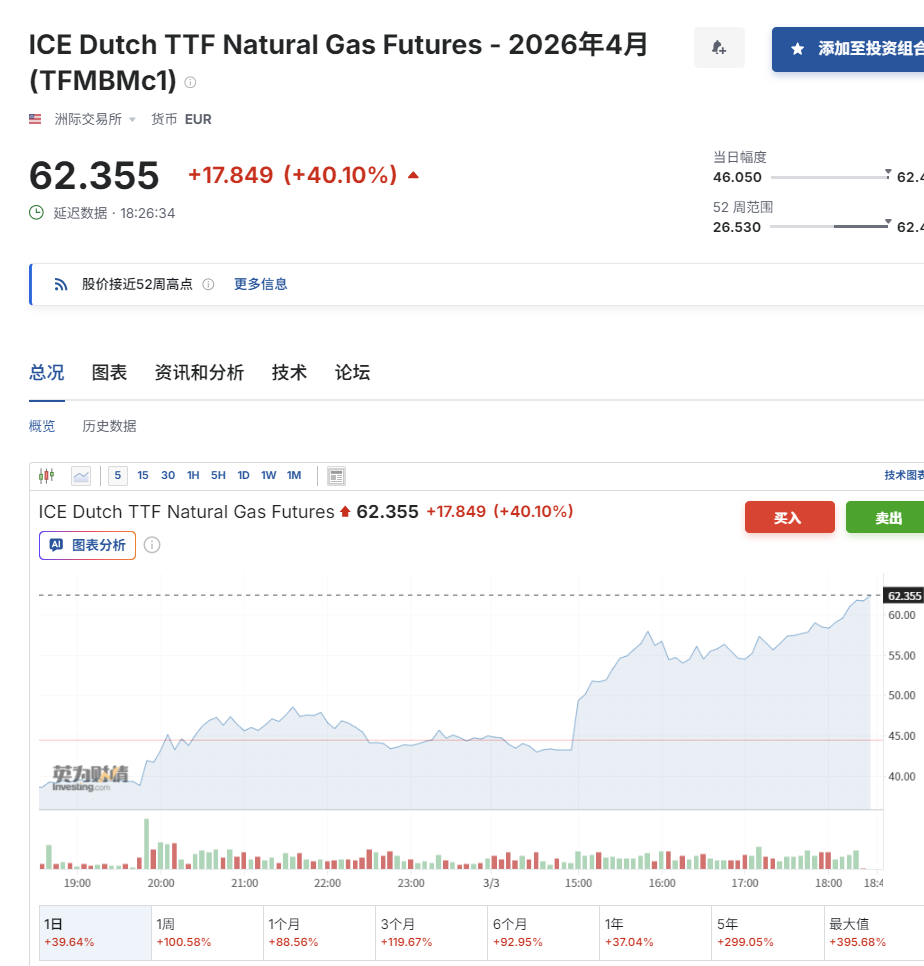The image size is (924, 966).
Task: Open the 更多信息 link
Action: [260, 284]
